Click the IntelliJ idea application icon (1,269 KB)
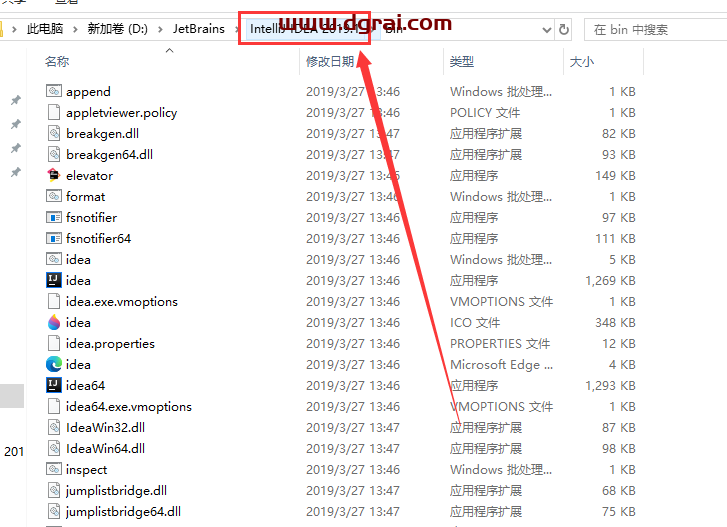 point(54,280)
